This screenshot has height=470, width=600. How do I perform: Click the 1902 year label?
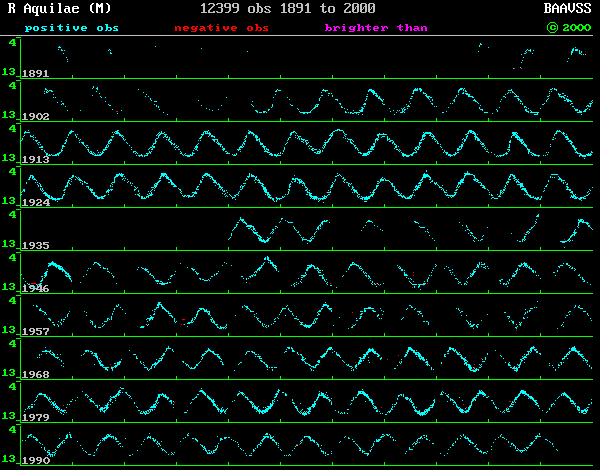(36, 117)
